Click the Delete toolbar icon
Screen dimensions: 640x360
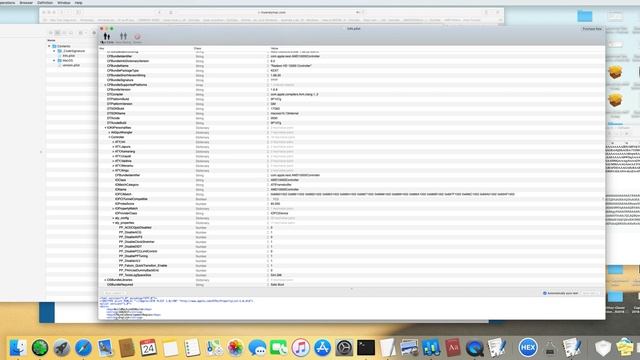click(x=138, y=38)
